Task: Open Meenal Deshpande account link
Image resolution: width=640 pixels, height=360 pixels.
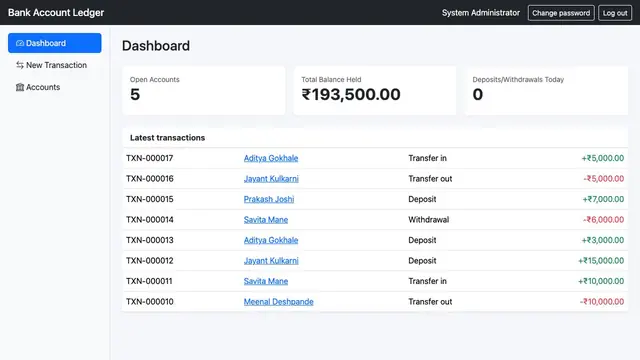Action: 278,302
